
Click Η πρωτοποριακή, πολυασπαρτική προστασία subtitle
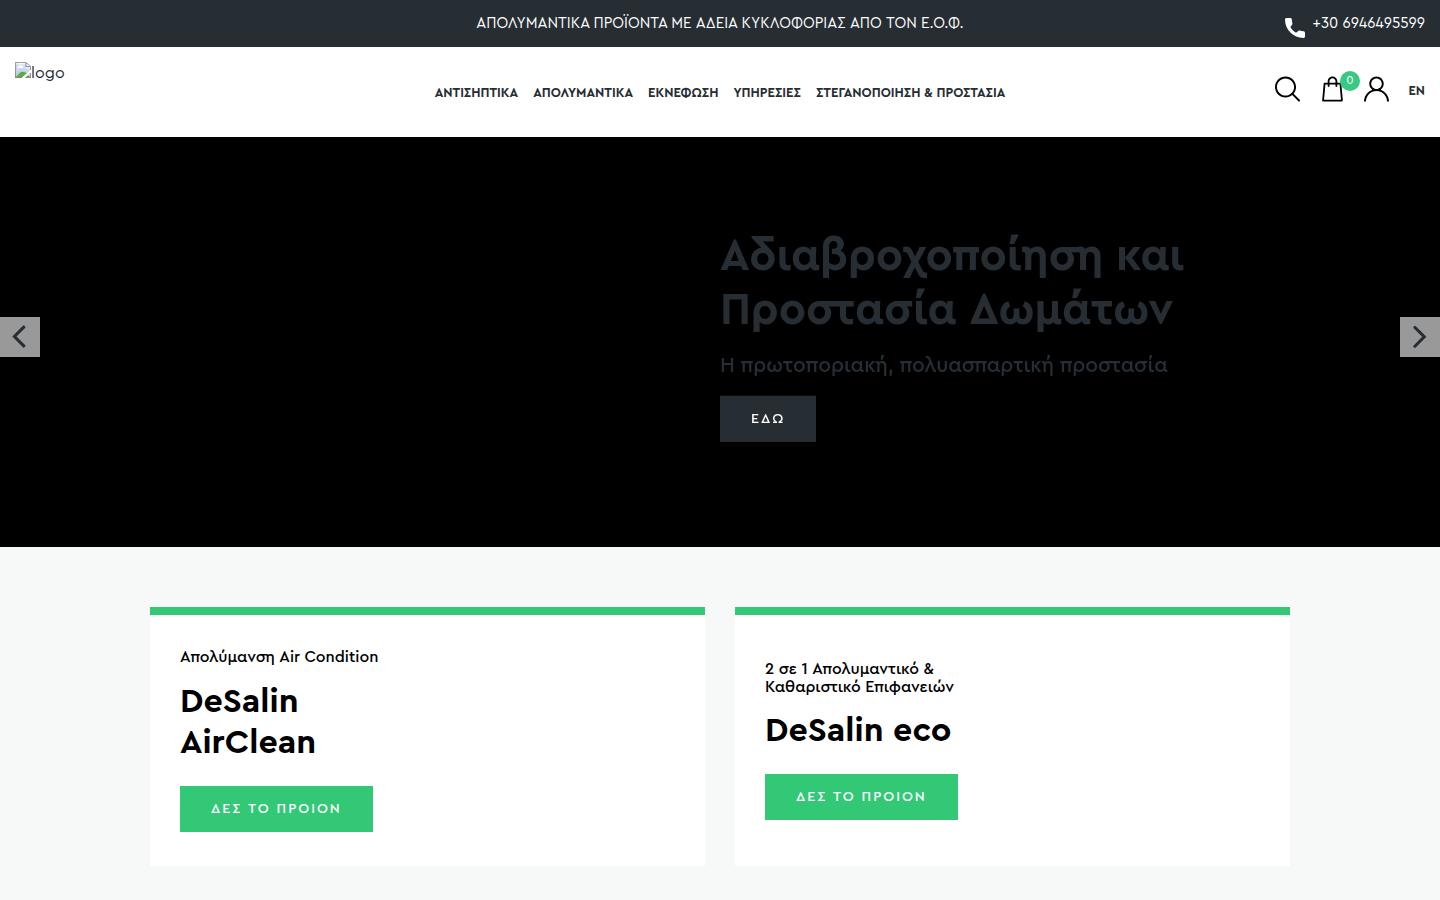point(943,365)
